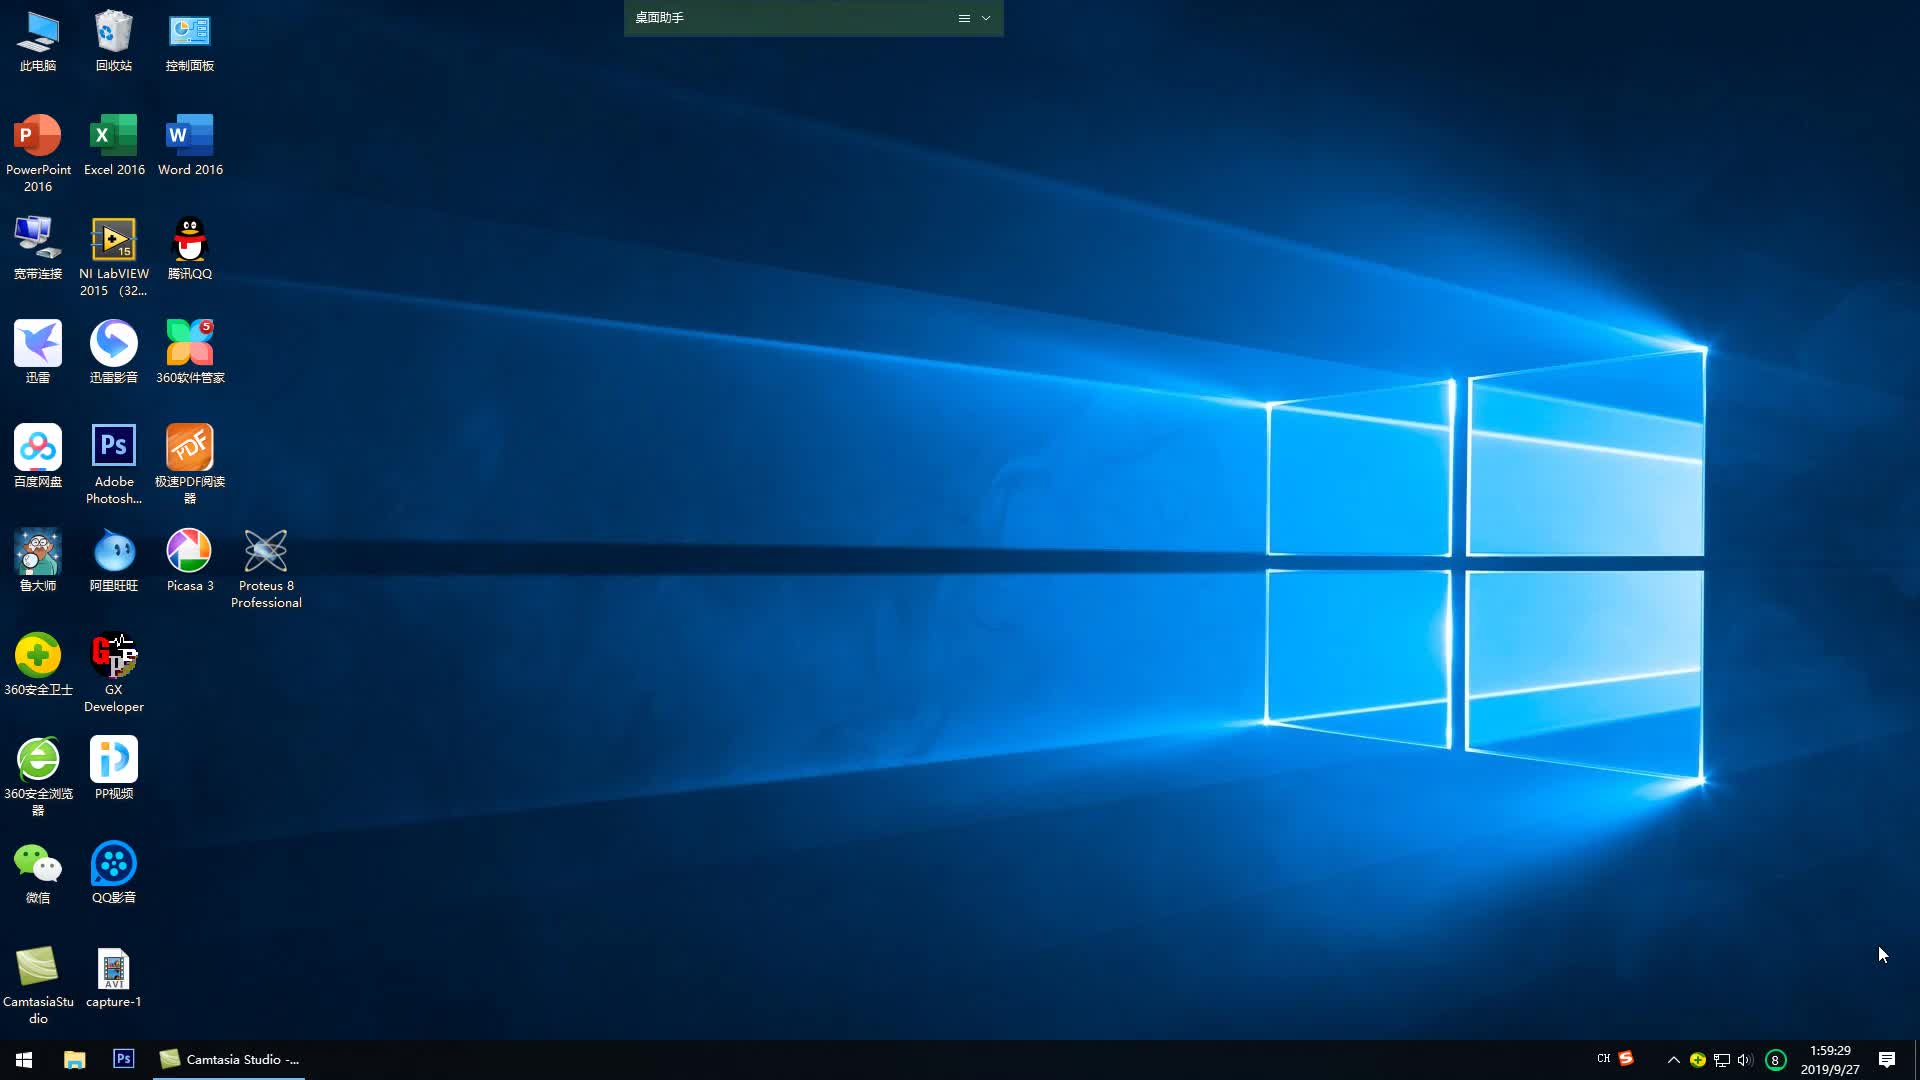Click the 迅雷 Thunder download icon
This screenshot has height=1080, width=1920.
tap(38, 353)
